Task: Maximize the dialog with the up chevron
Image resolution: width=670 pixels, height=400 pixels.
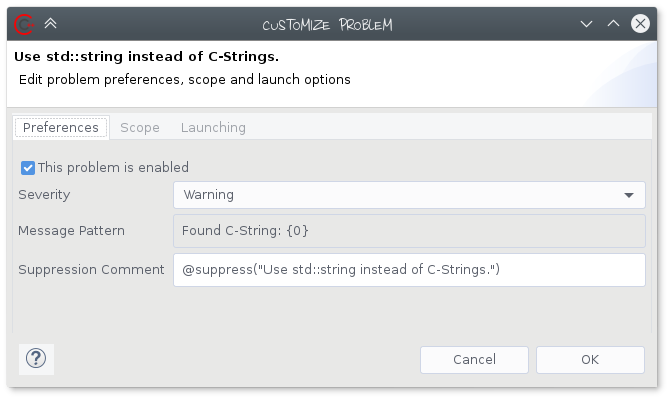Action: [x=613, y=24]
